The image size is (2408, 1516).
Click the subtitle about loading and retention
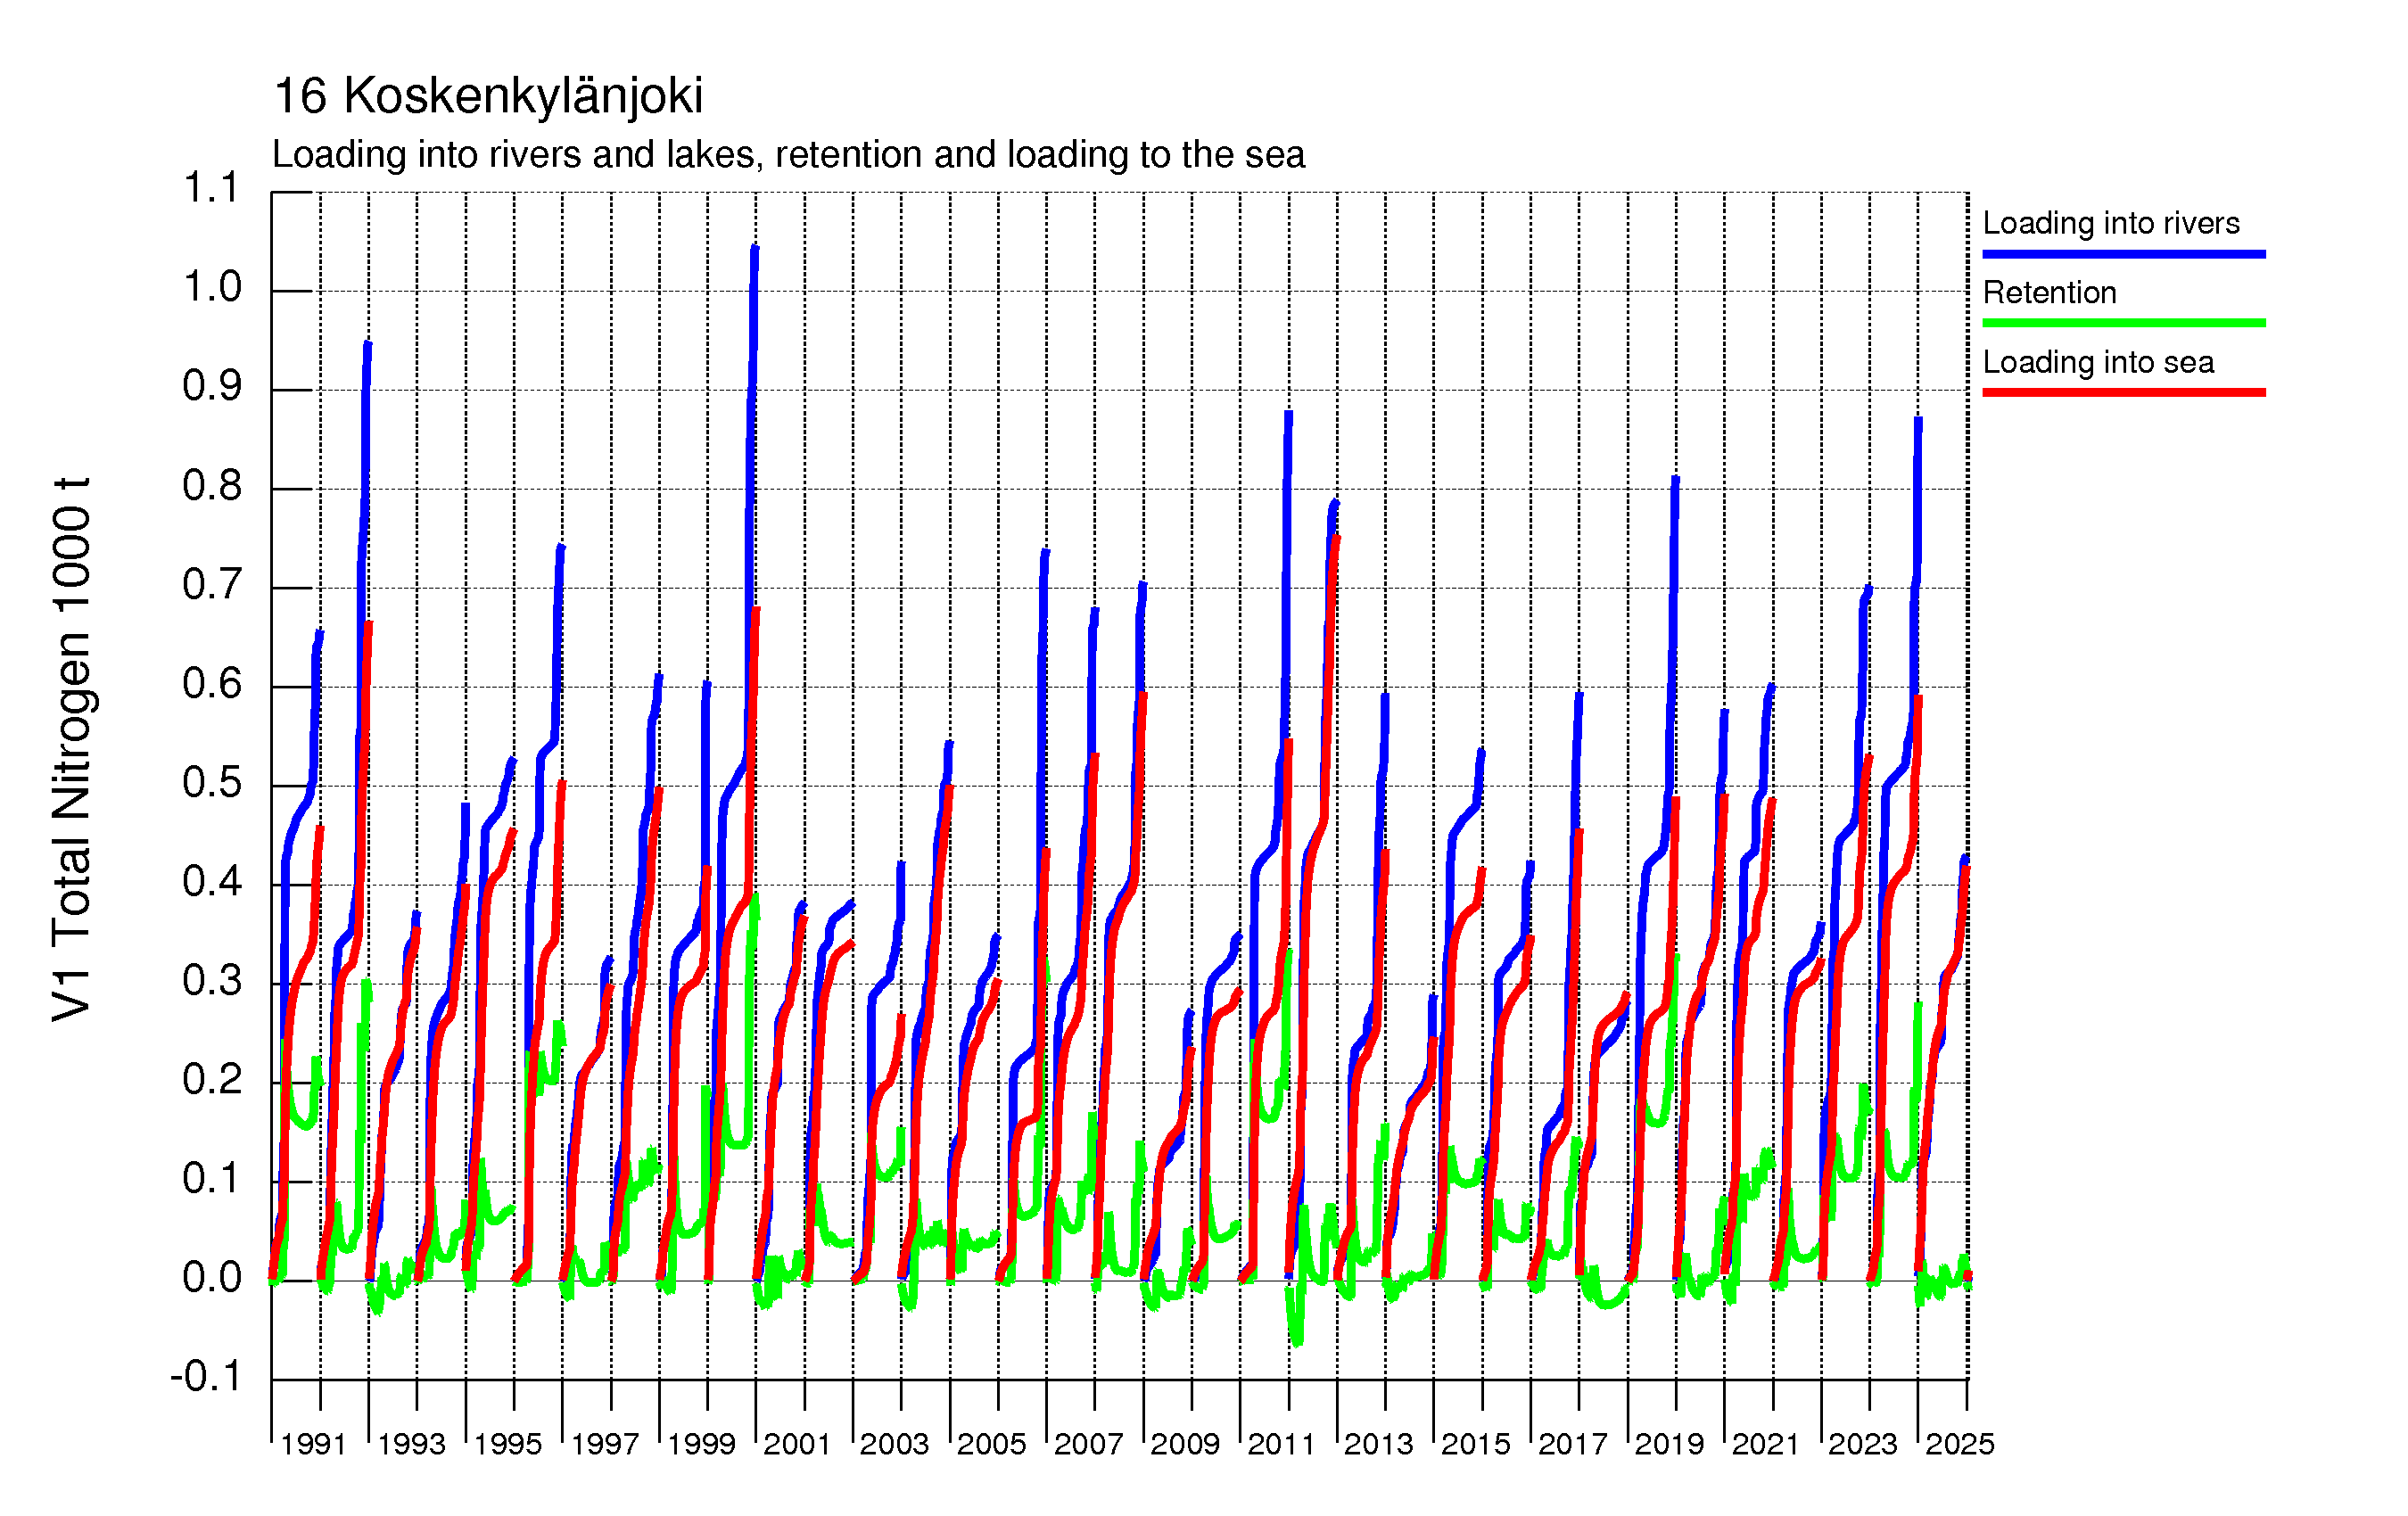[788, 155]
